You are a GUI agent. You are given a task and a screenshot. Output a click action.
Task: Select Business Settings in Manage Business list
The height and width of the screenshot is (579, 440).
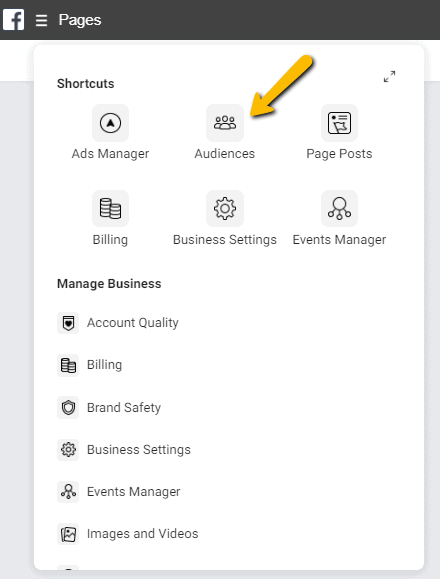point(139,450)
